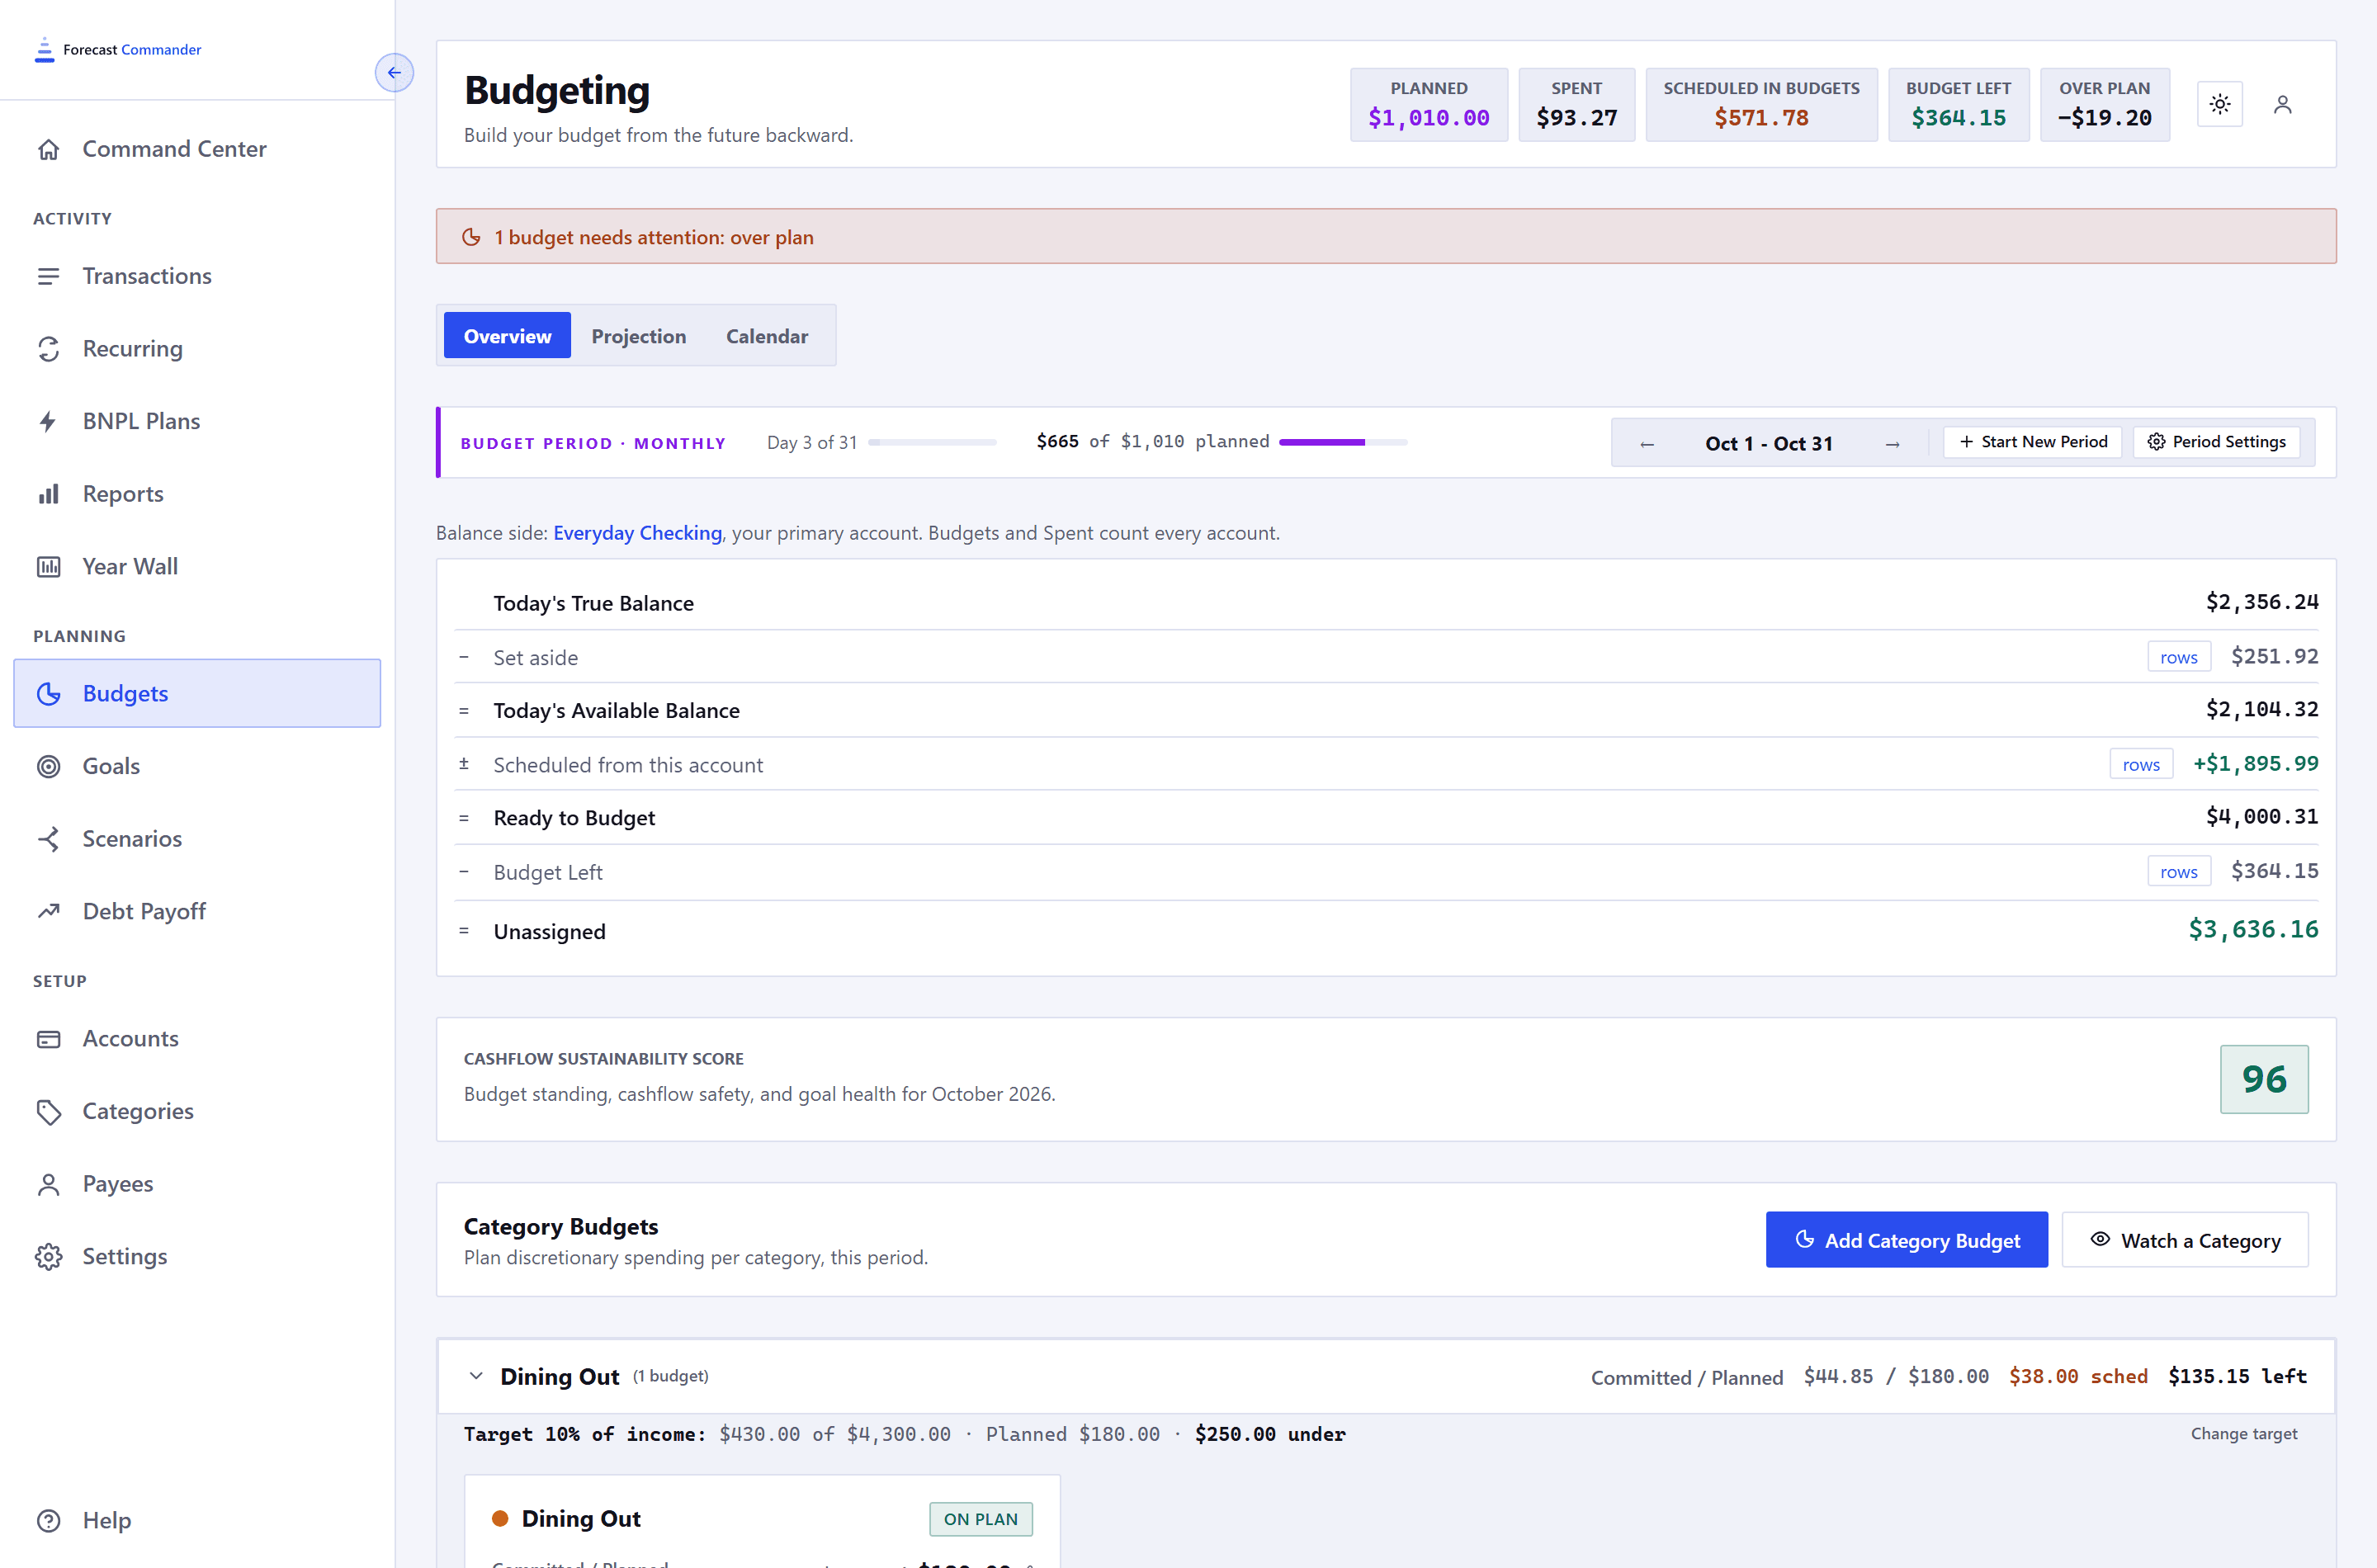Open user profile icon in header

2282,104
